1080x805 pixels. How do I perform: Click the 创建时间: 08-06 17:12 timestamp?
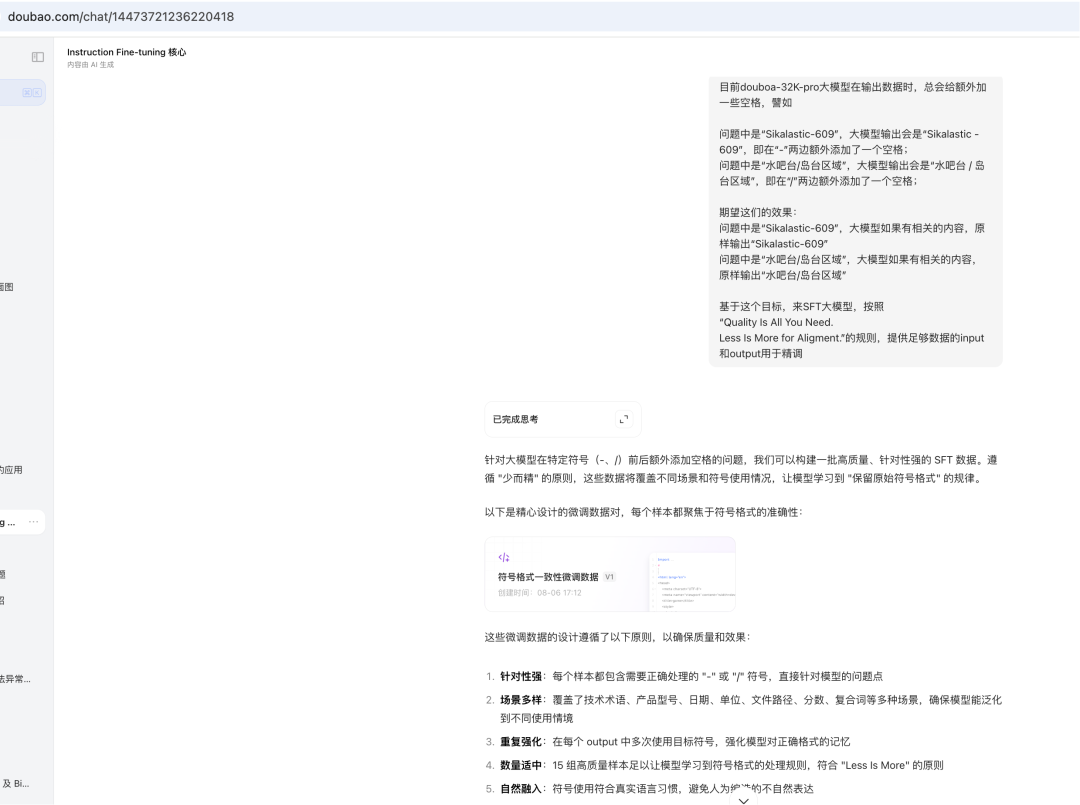coord(539,593)
